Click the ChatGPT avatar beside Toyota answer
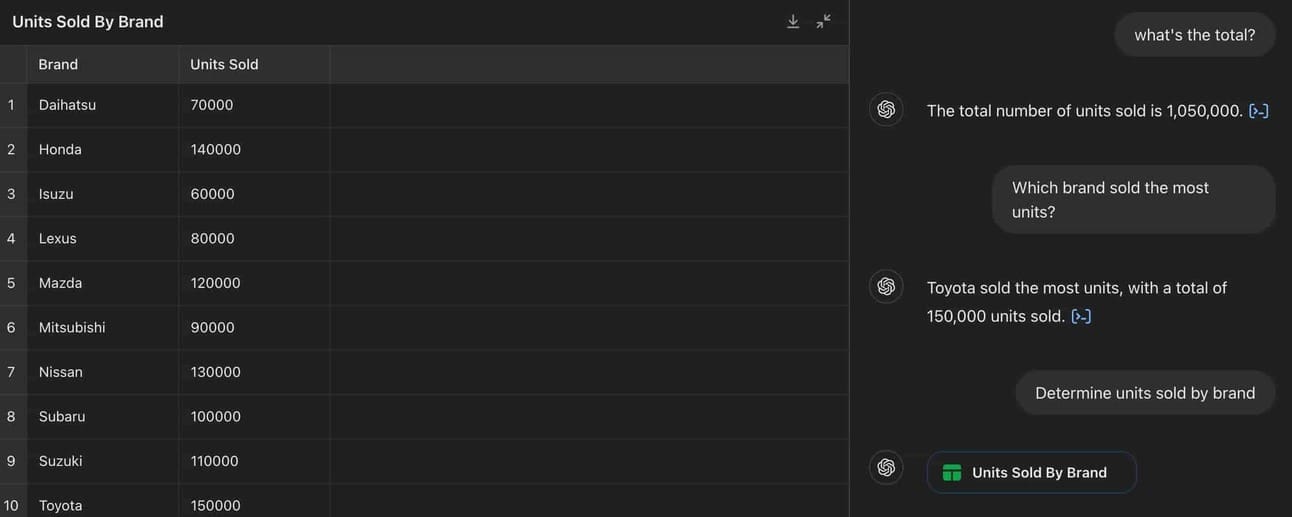This screenshot has width=1292, height=517. (x=886, y=287)
